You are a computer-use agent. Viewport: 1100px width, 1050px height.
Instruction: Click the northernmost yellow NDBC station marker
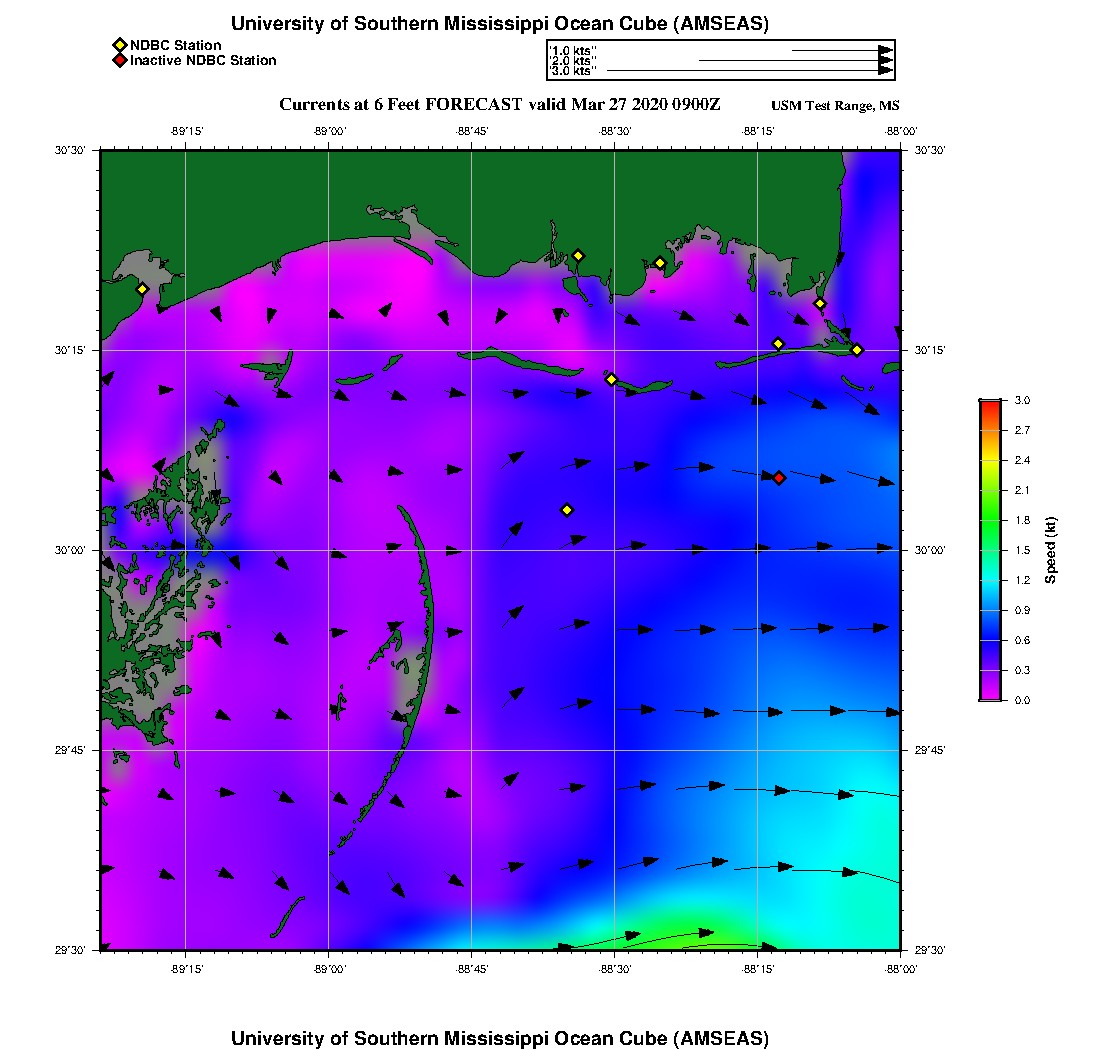click(x=578, y=256)
